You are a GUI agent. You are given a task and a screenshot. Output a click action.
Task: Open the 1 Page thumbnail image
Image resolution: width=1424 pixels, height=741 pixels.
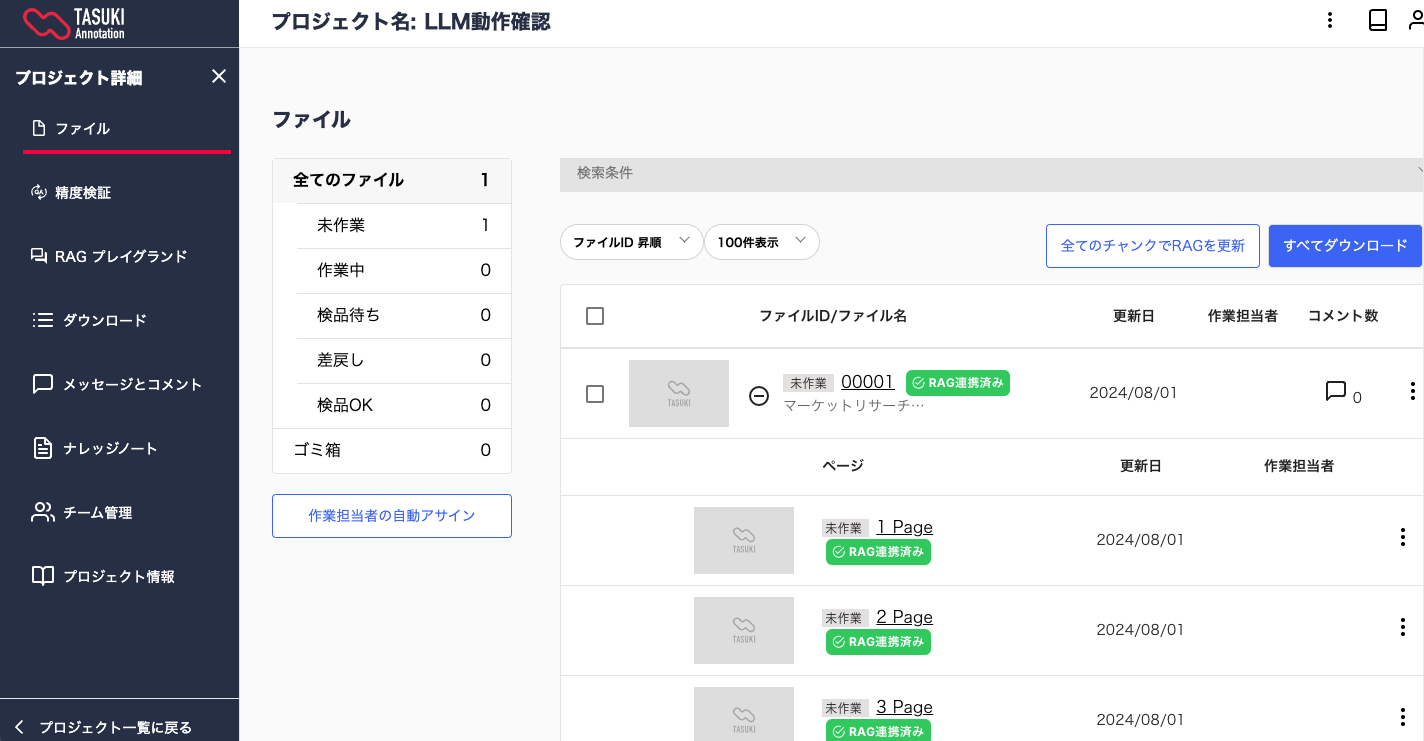pyautogui.click(x=743, y=540)
